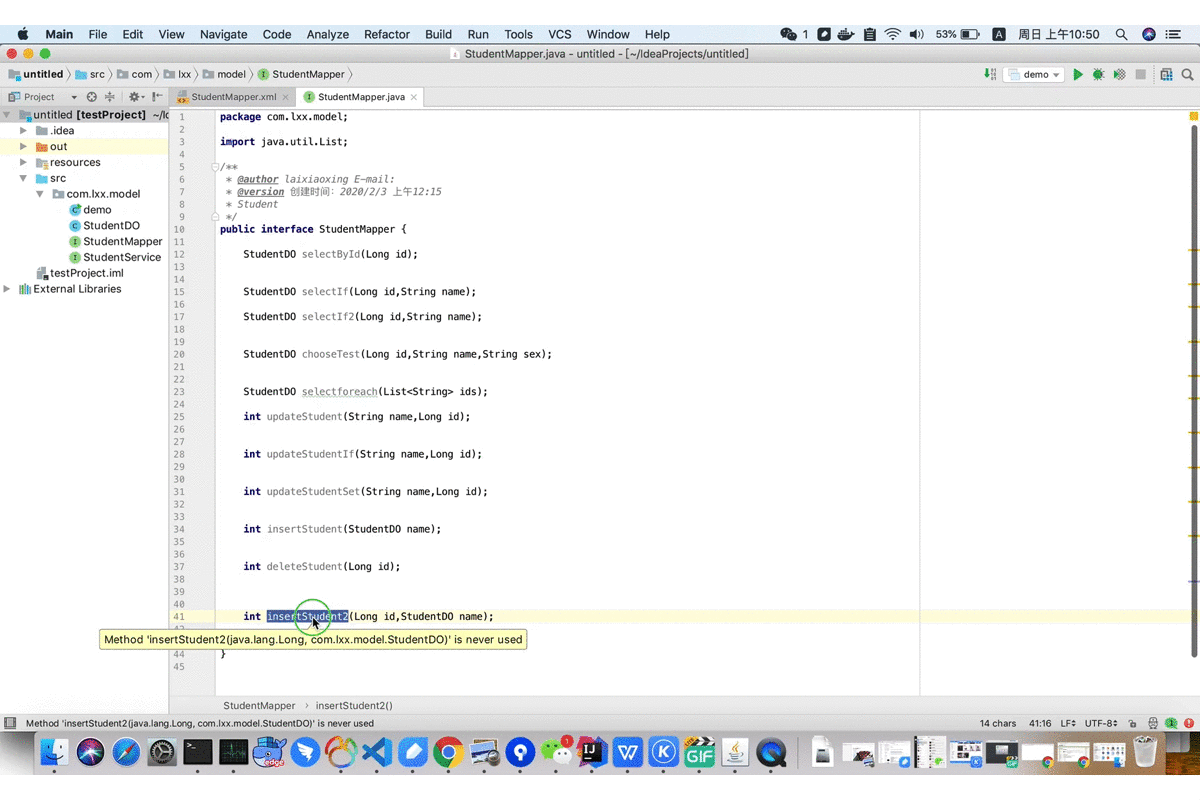The image size is (1200, 800).
Task: Open Project panel gear settings
Action: click(135, 97)
